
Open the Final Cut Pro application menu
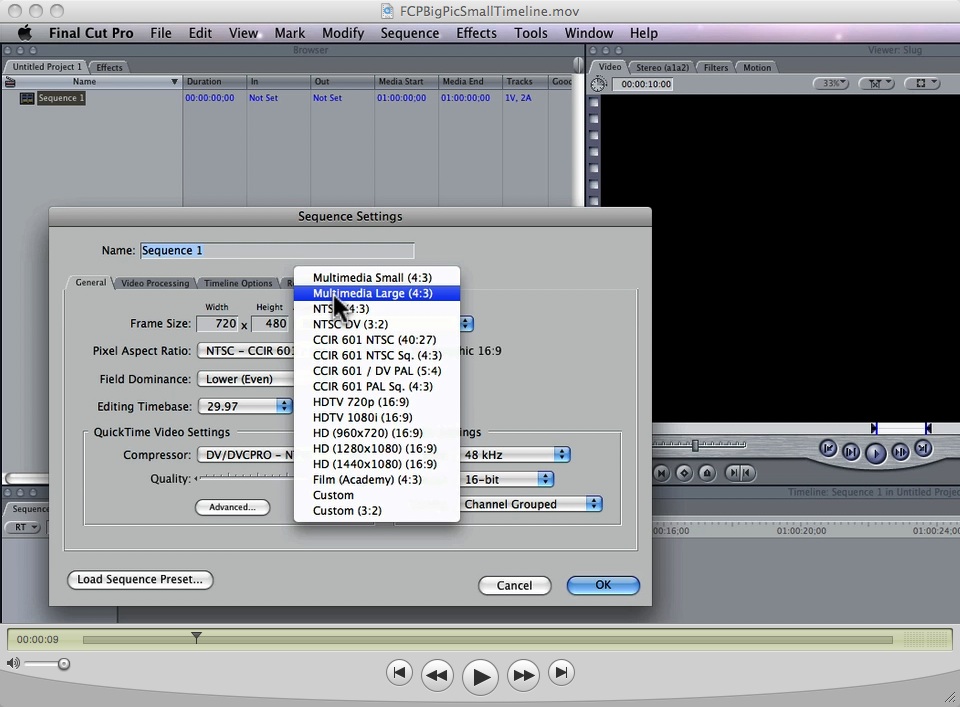coord(91,33)
